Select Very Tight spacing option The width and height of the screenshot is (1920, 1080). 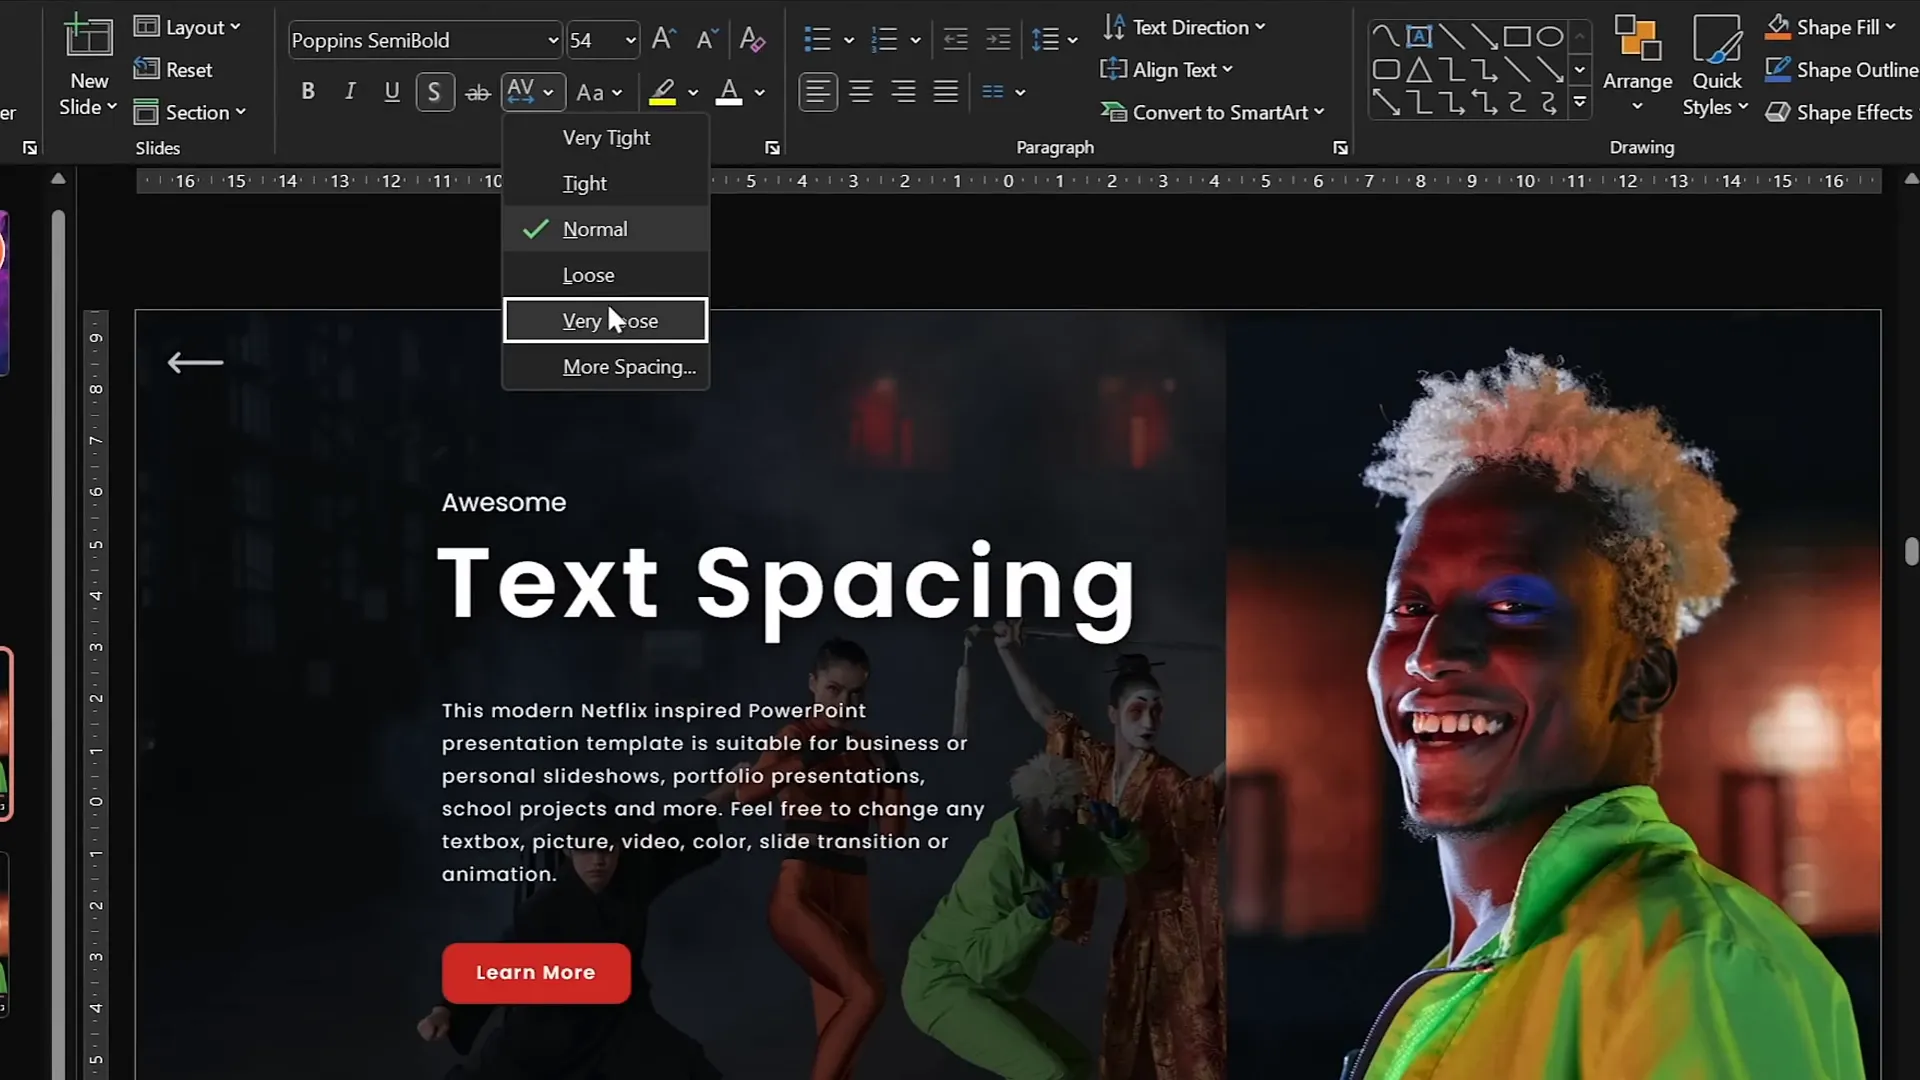point(606,138)
